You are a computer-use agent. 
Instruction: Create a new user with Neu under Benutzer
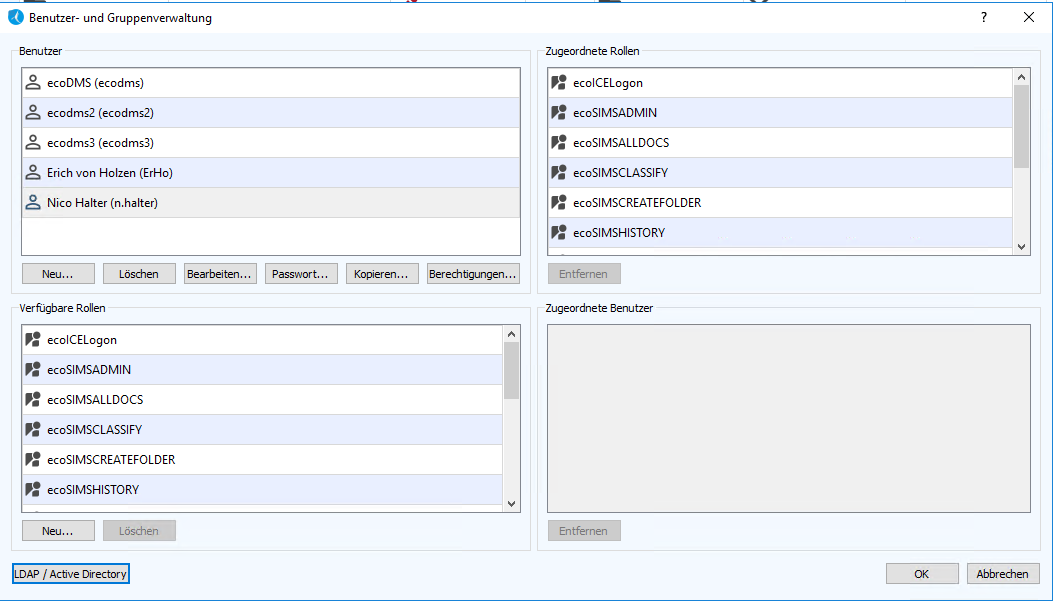click(58, 274)
